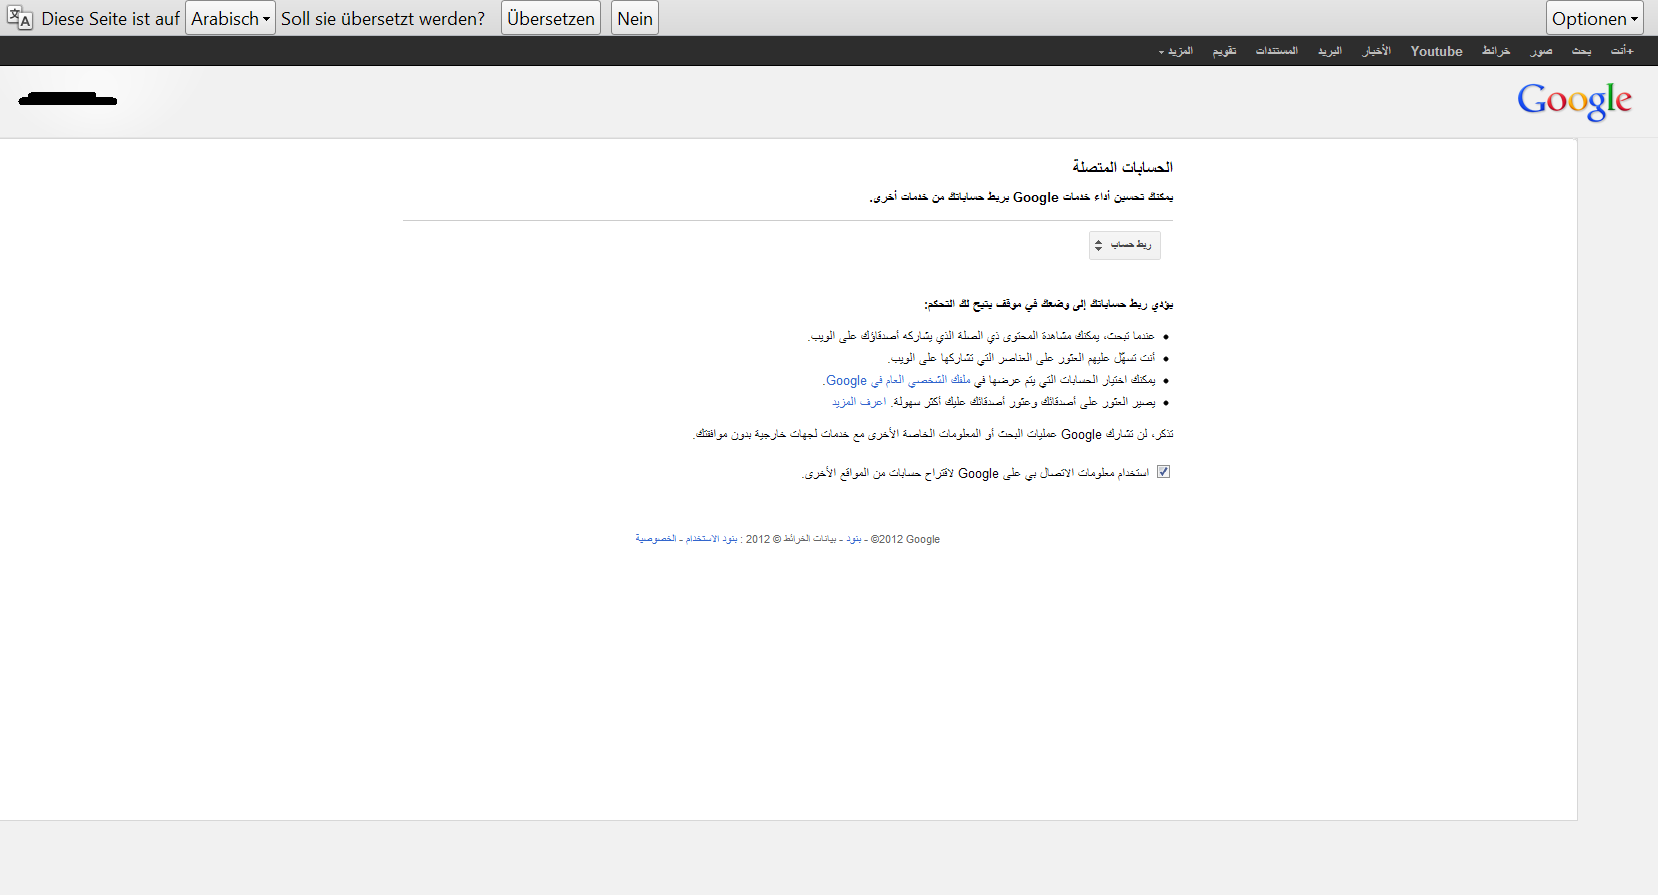The image size is (1658, 895).
Task: Open the Arabisch language dropdown
Action: click(x=230, y=18)
